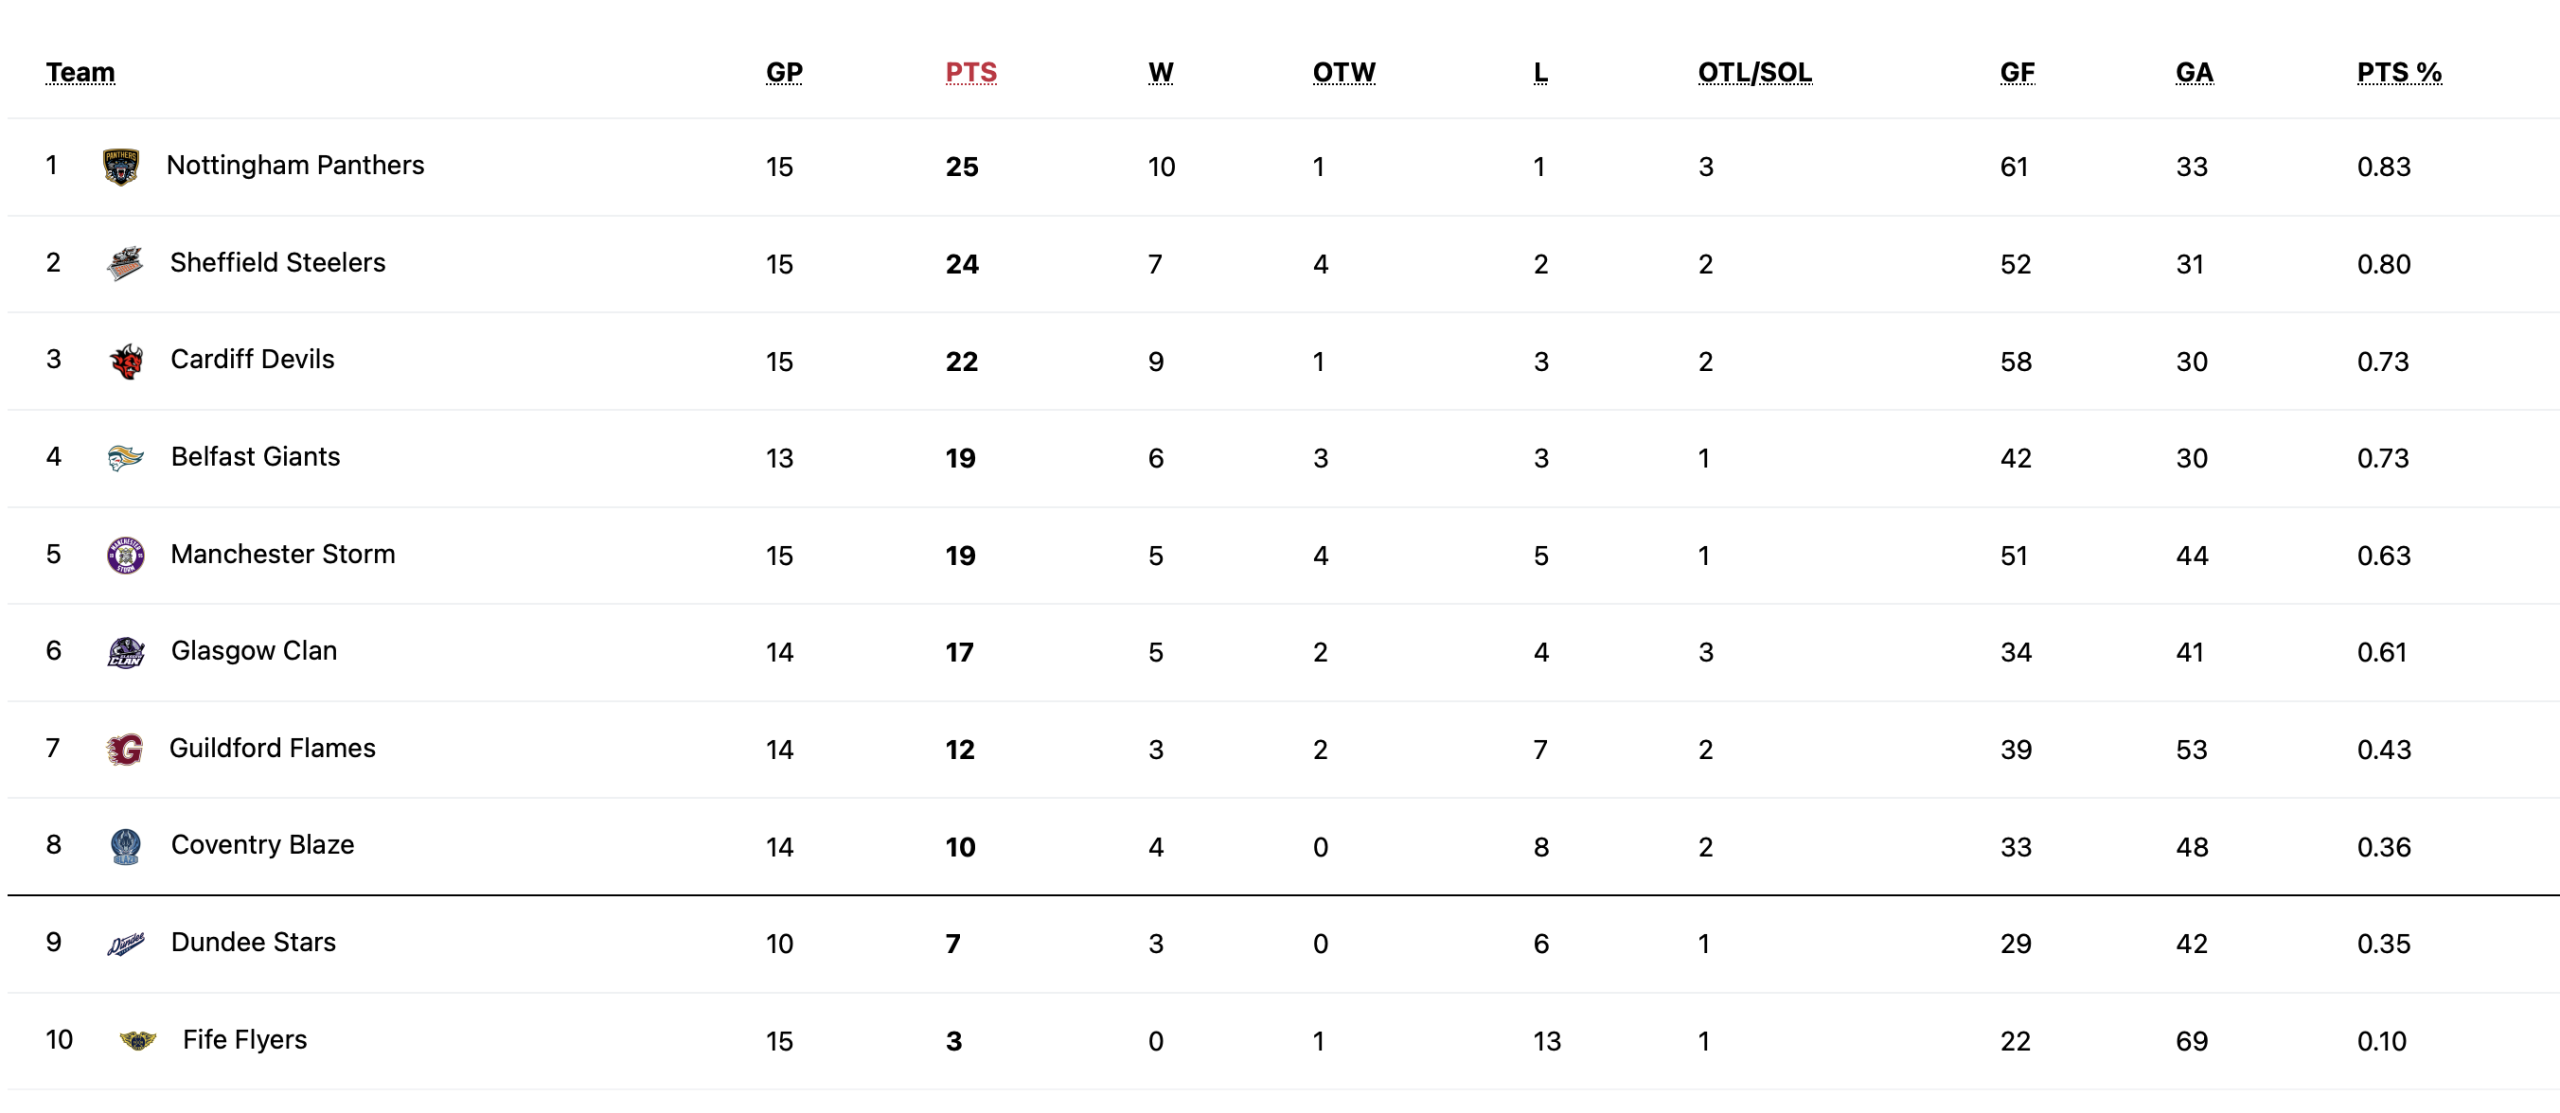Screen dimensions: 2560x1113
Task: Click the Dundee Stars logo icon
Action: pyautogui.click(x=126, y=943)
